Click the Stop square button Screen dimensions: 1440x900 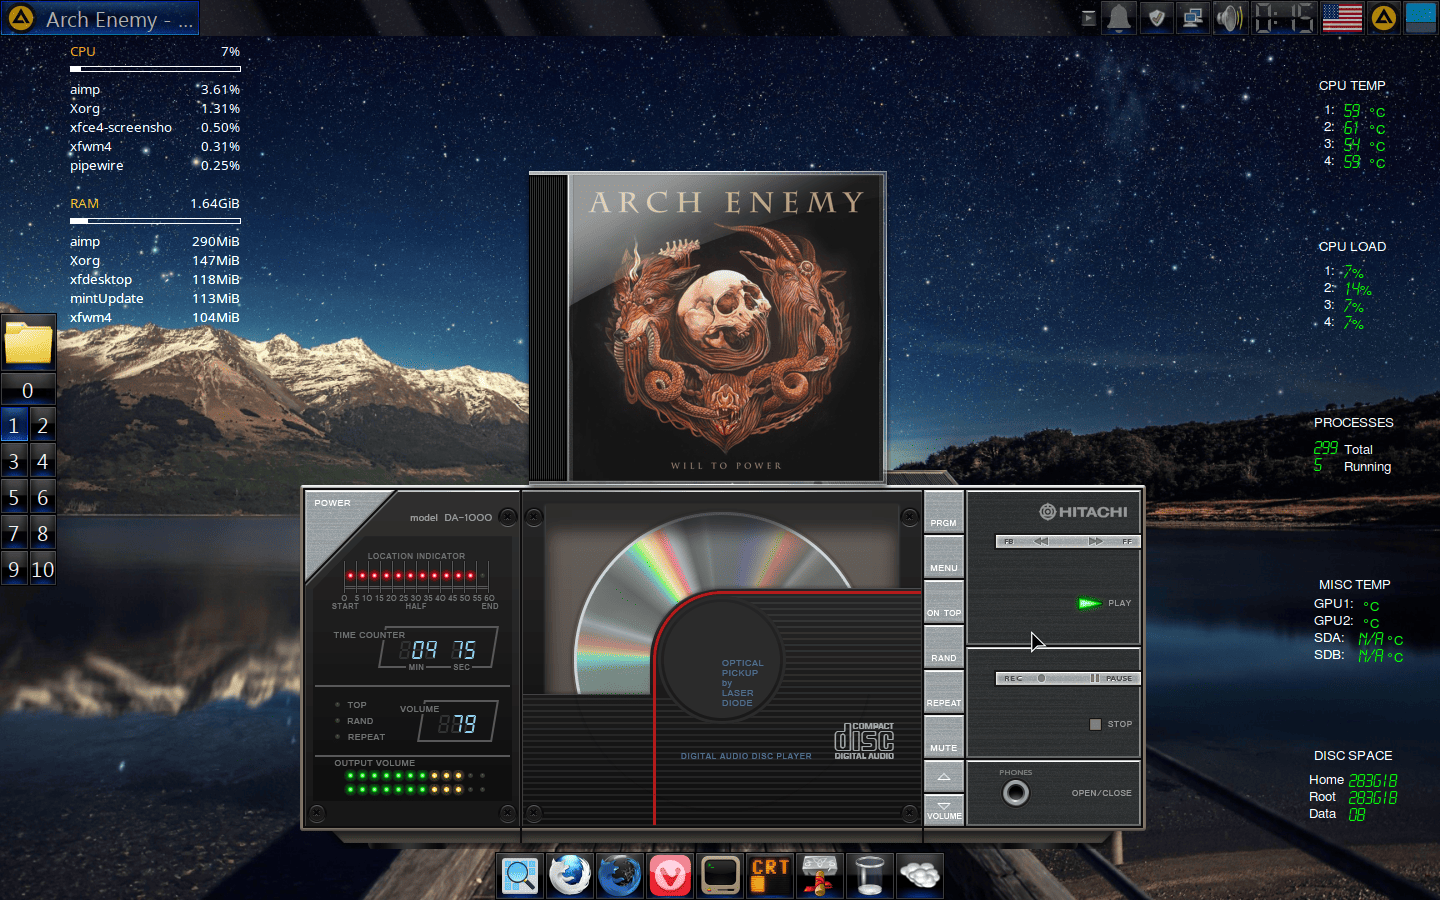pyautogui.click(x=1095, y=724)
